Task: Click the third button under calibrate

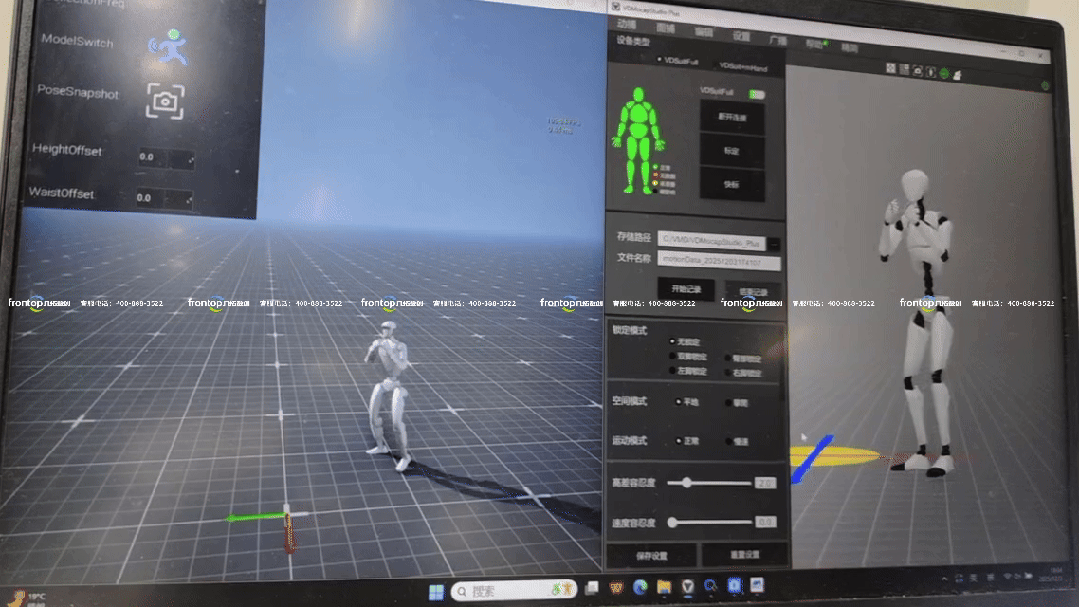Action: (x=732, y=184)
